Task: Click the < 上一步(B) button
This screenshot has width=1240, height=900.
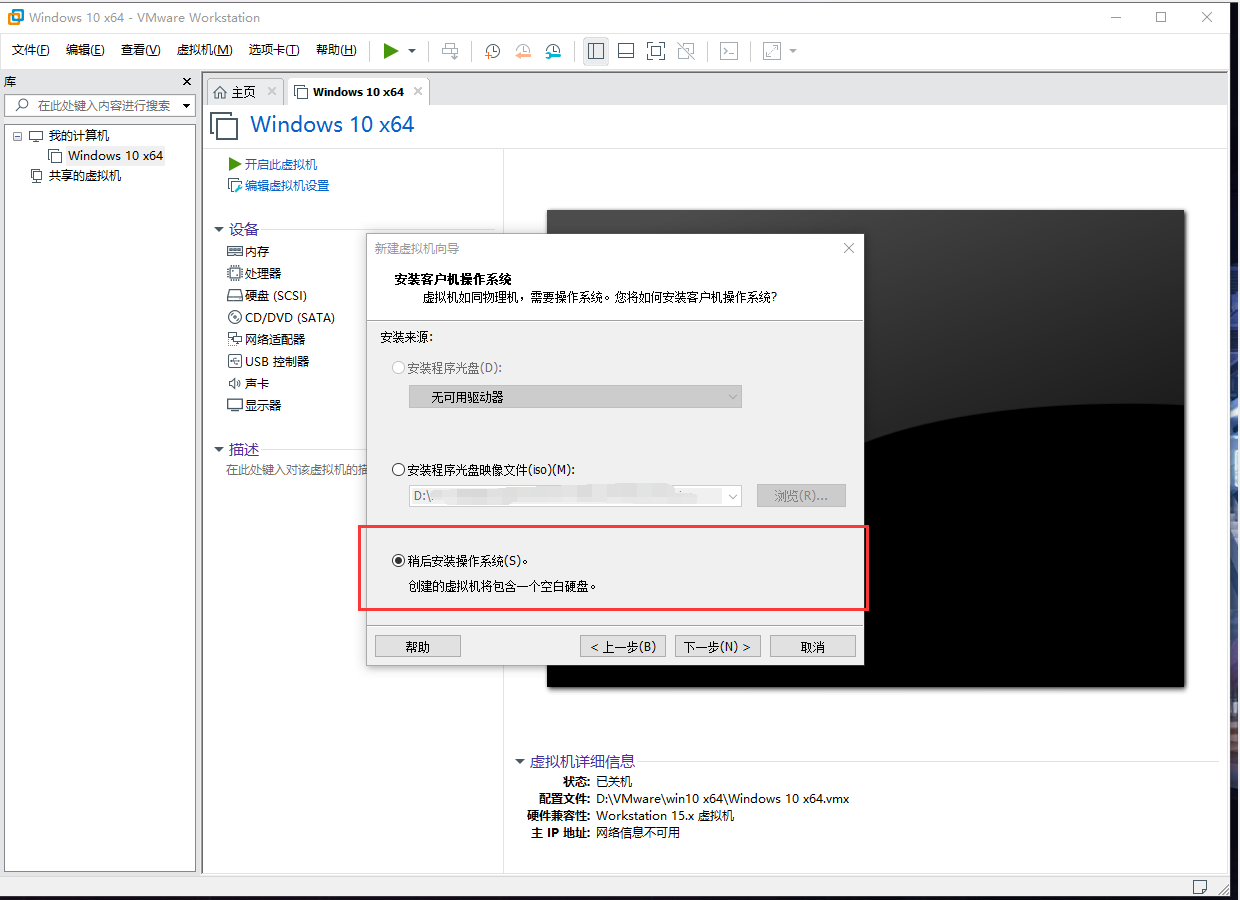Action: point(623,647)
